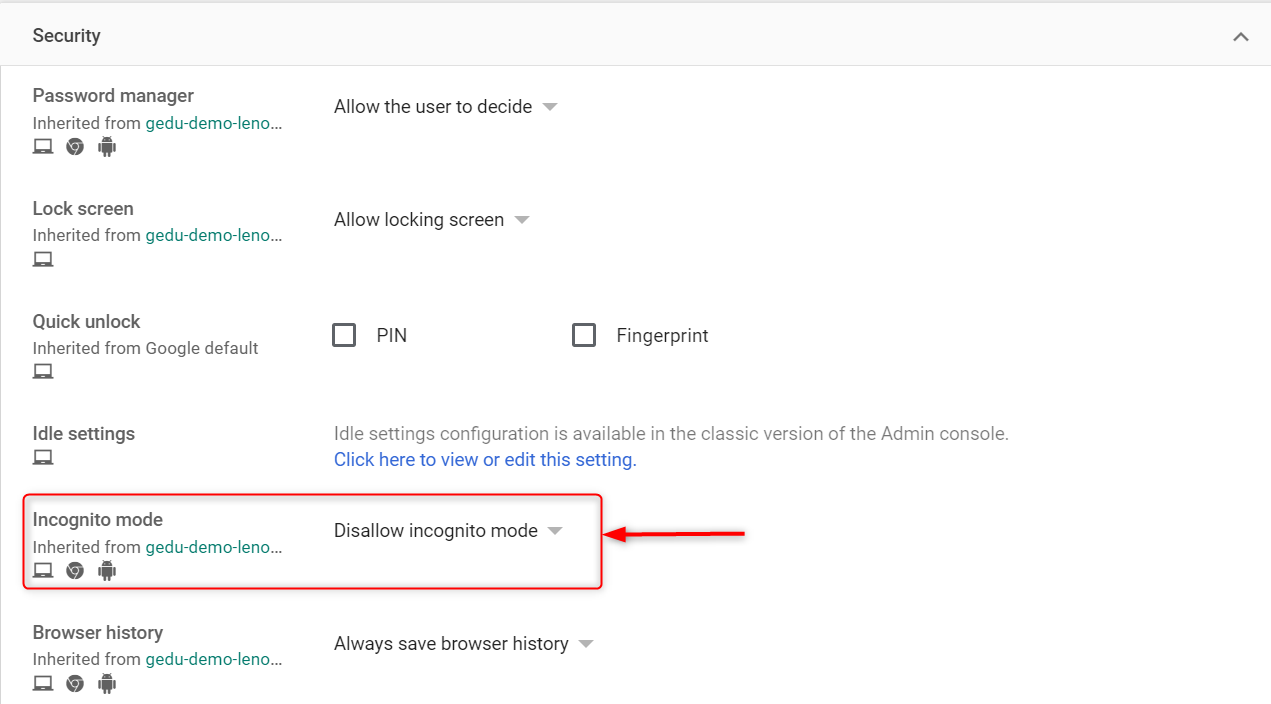
Task: Click the device icon under Lock screen
Action: pos(43,258)
